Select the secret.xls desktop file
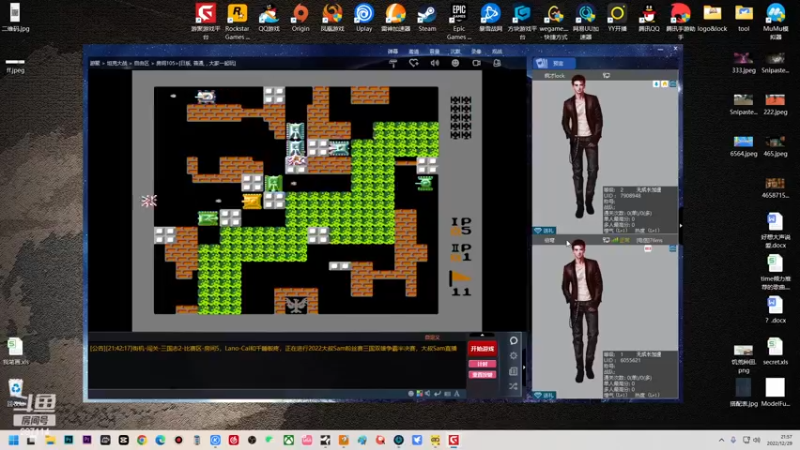This screenshot has width=800, height=450. tap(775, 352)
